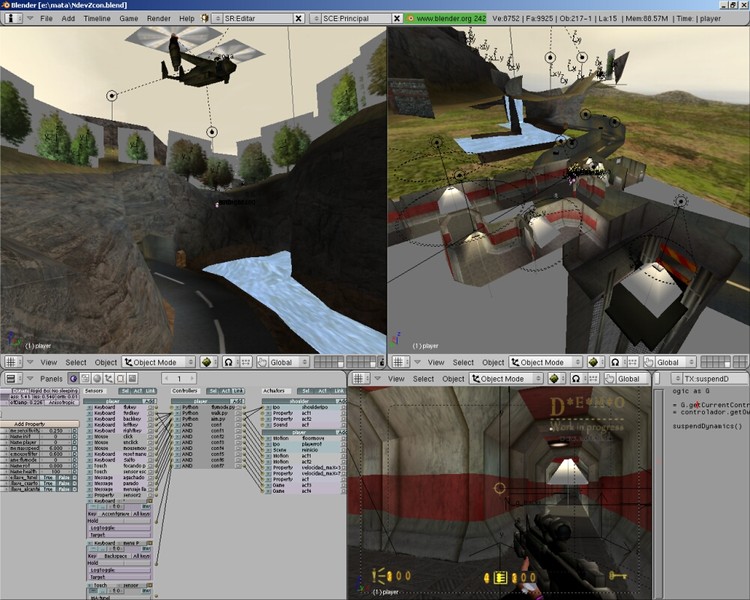Open the SCE:Principal scene selector
Viewport: 750px width, 600px height.
(x=315, y=18)
